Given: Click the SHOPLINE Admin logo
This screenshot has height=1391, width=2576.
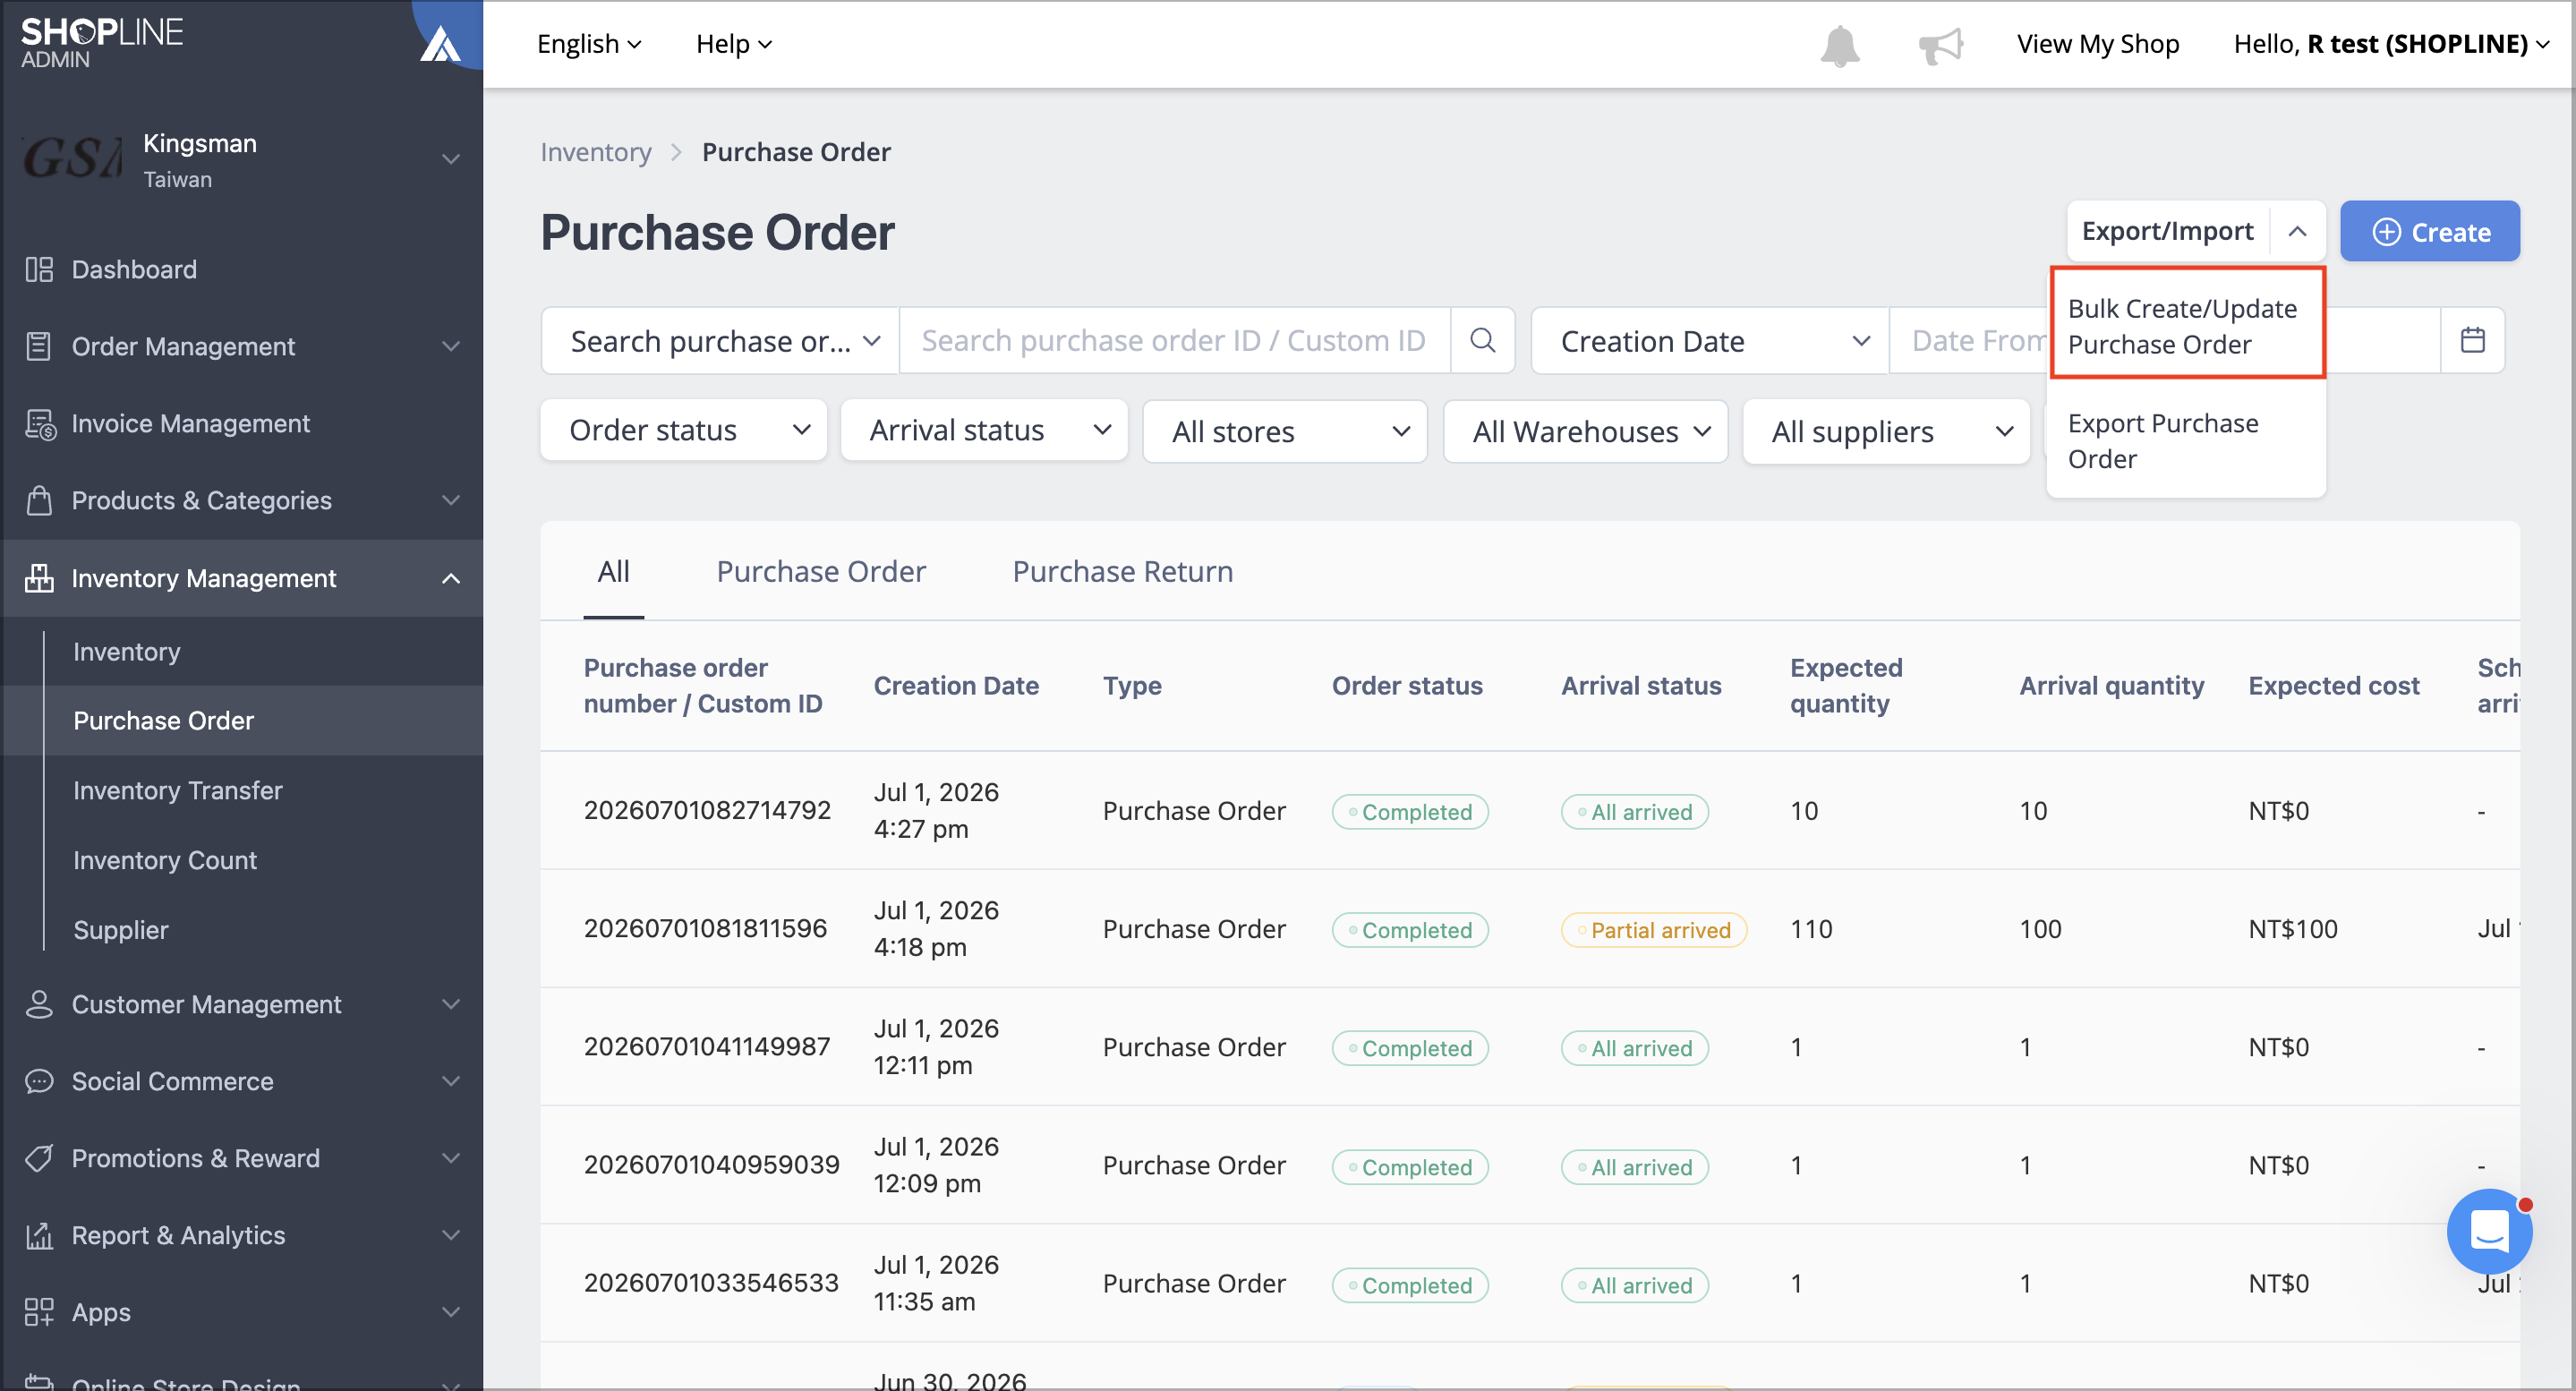Looking at the screenshot, I should click(101, 43).
